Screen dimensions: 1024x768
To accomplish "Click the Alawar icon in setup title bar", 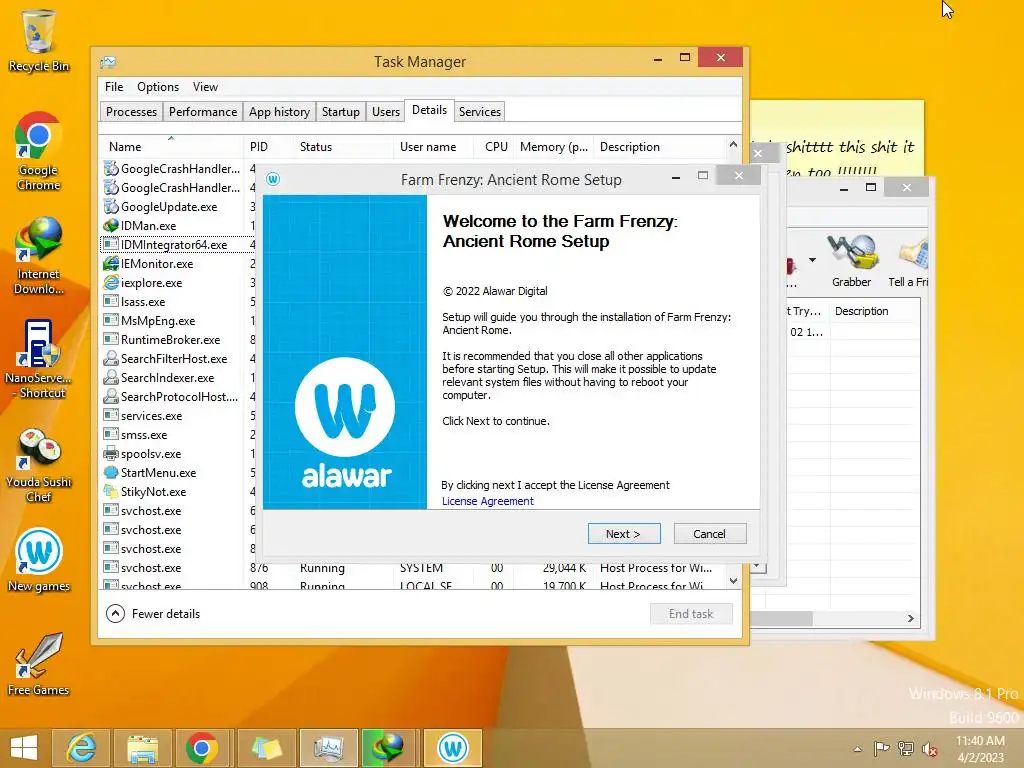I will pyautogui.click(x=273, y=179).
